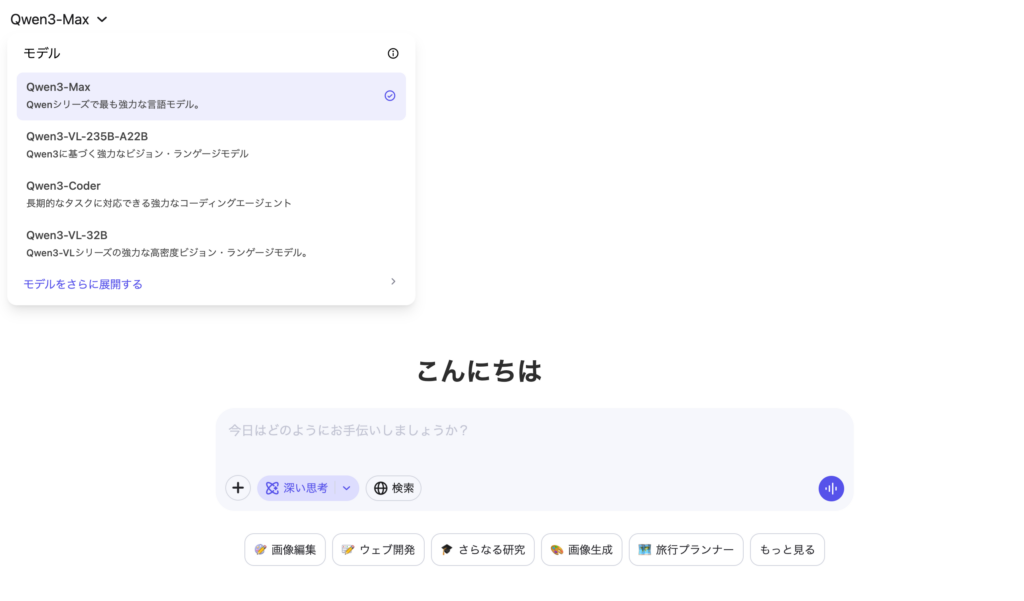This screenshot has height=601, width=1024.
Task: Open the 深い思考 dropdown arrow
Action: click(347, 488)
